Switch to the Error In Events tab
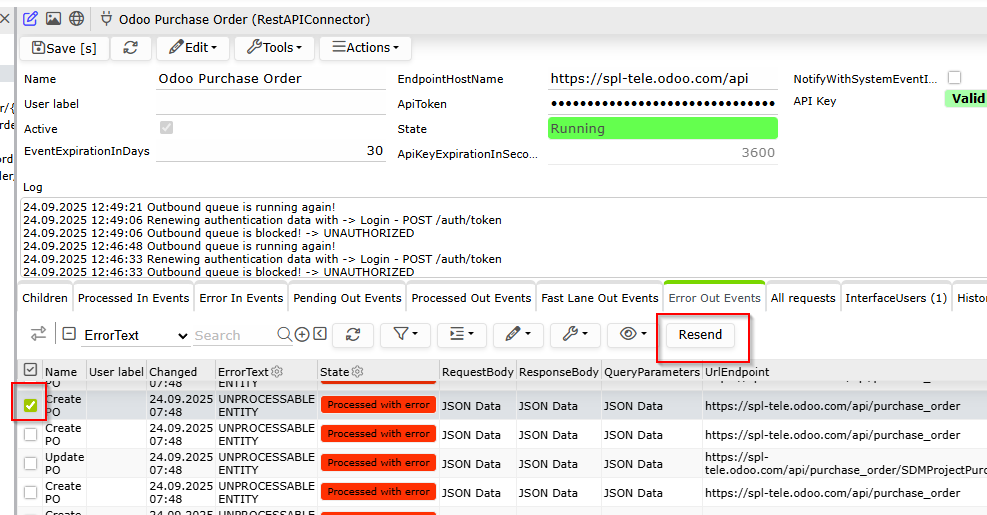Viewport: 987px width, 515px height. (241, 298)
